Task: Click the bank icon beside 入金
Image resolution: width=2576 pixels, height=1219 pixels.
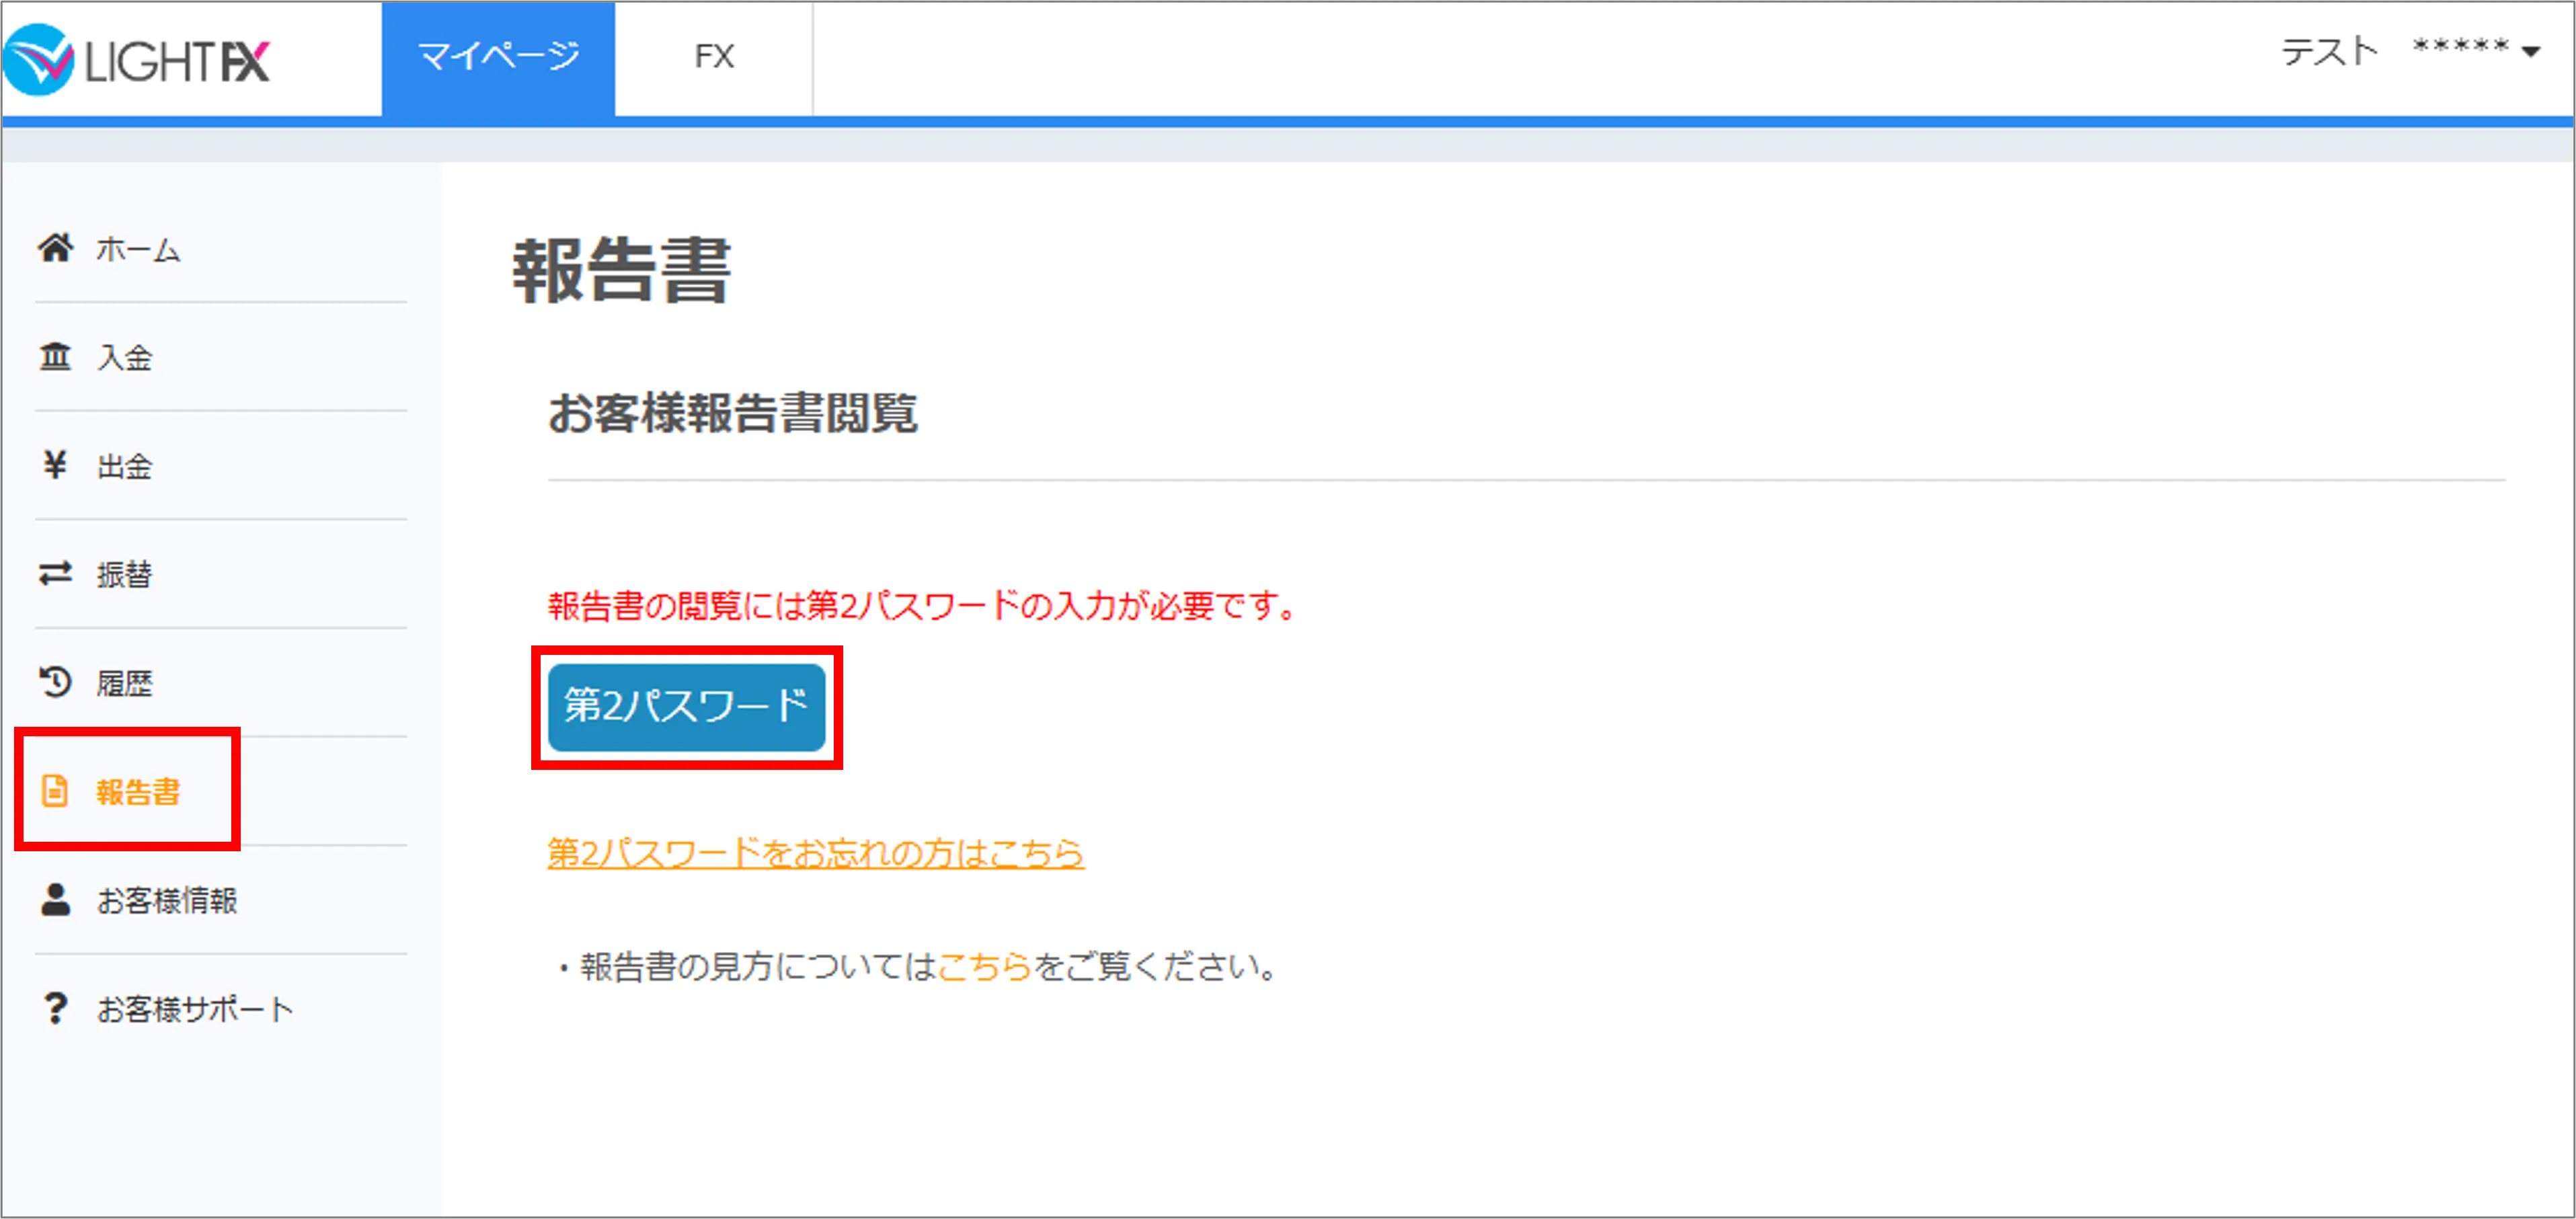Action: [x=55, y=356]
